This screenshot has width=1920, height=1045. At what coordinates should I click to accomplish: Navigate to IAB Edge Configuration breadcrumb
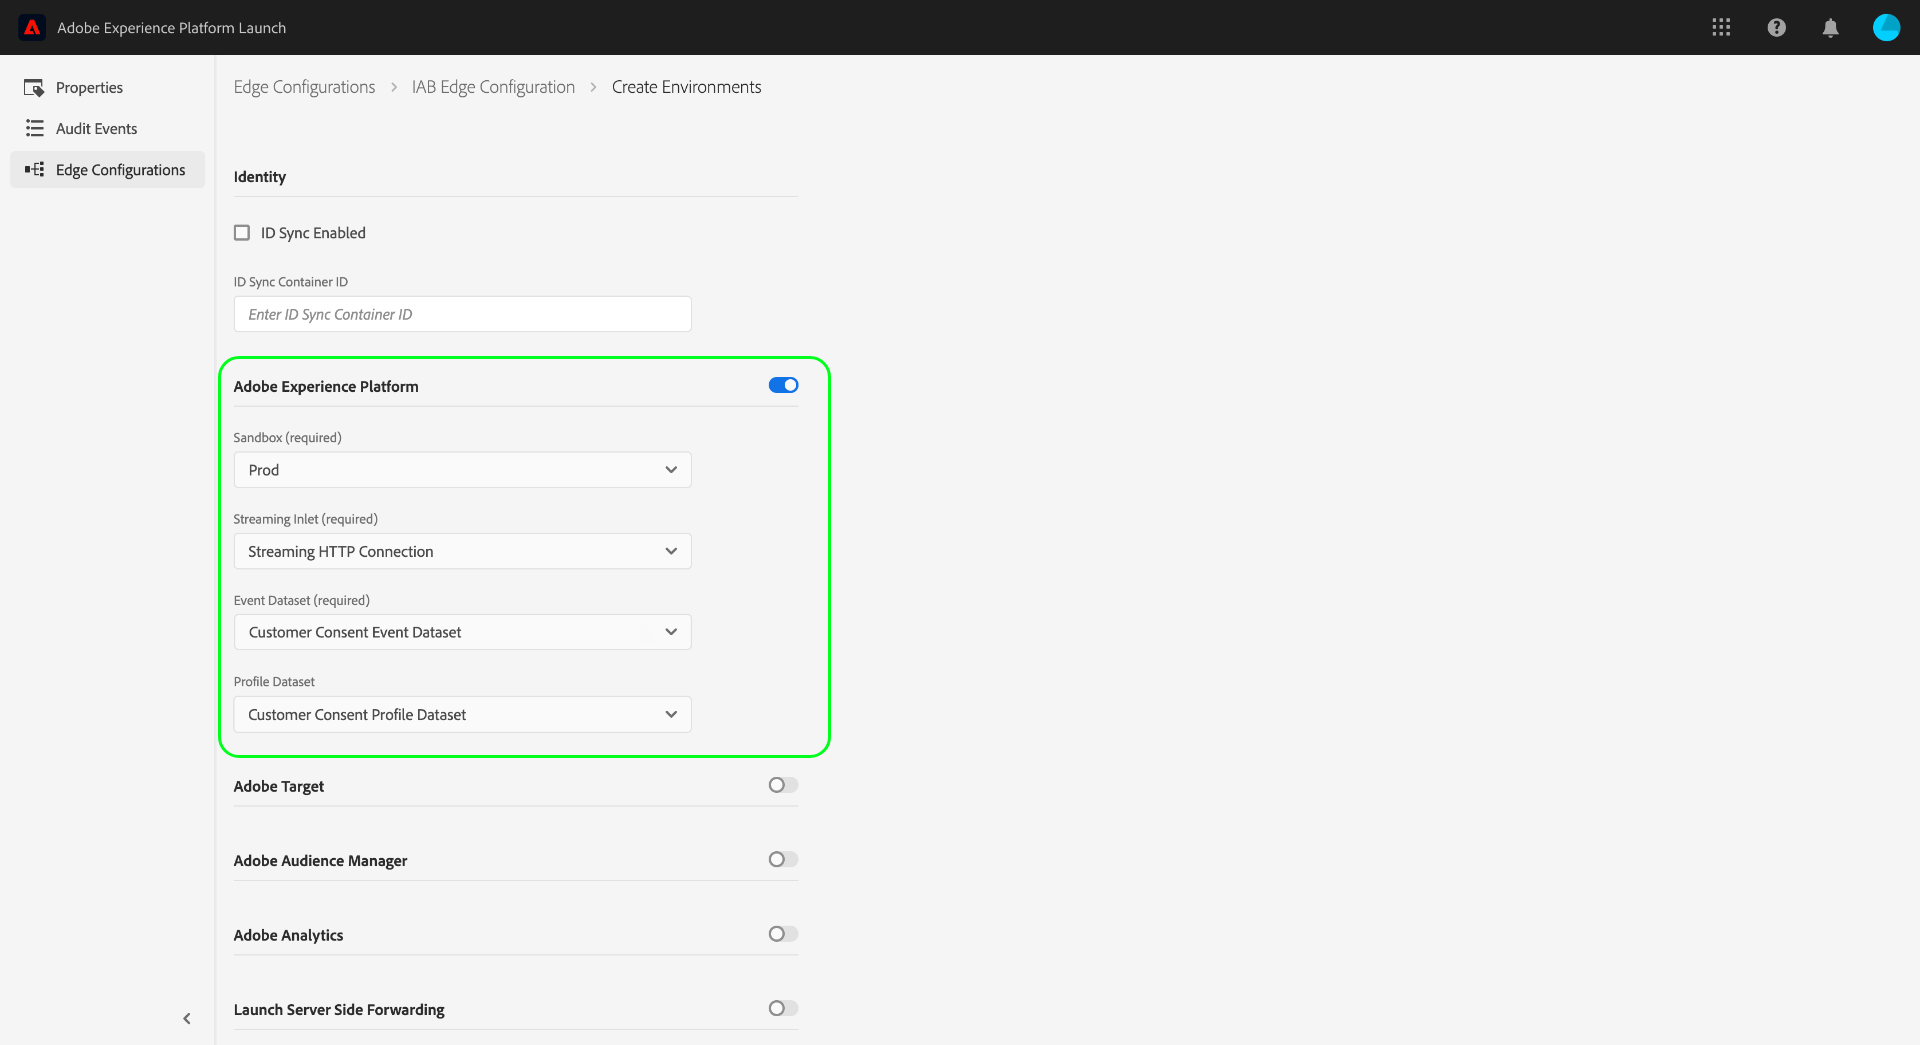coord(493,87)
